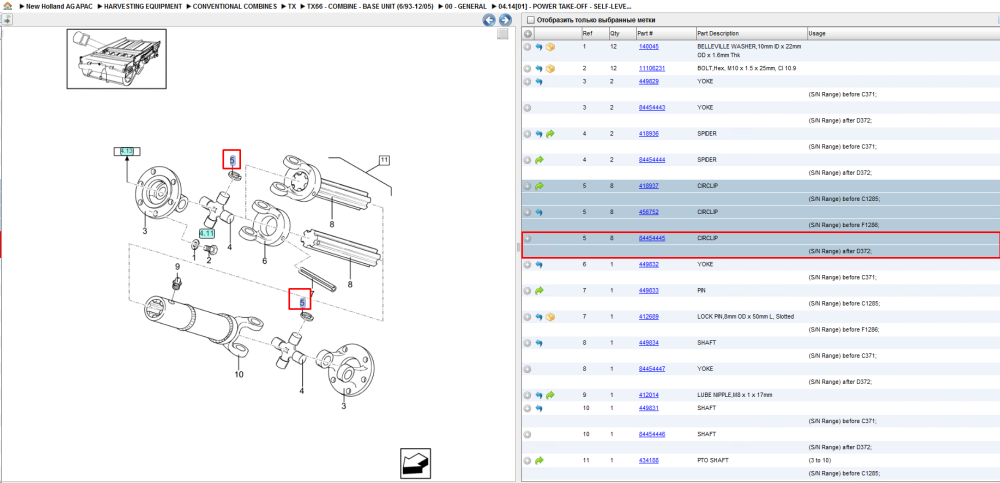The width and height of the screenshot is (1000, 483).
Task: Expand row for part 449829
Action: pyautogui.click(x=527, y=82)
